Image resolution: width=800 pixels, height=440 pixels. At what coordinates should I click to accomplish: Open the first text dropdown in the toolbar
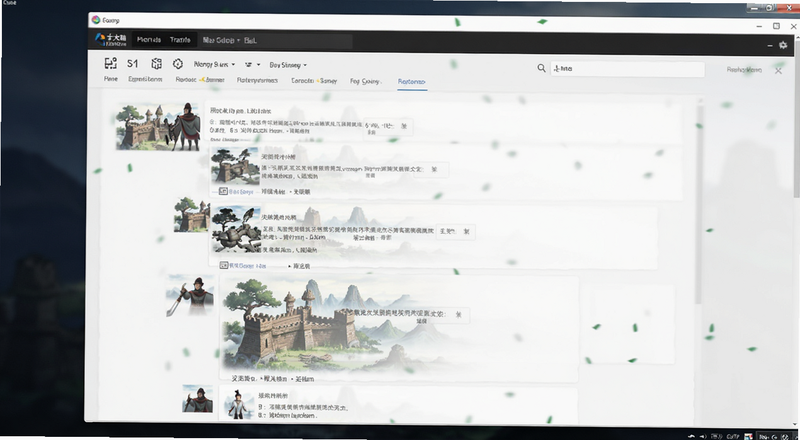tap(214, 64)
